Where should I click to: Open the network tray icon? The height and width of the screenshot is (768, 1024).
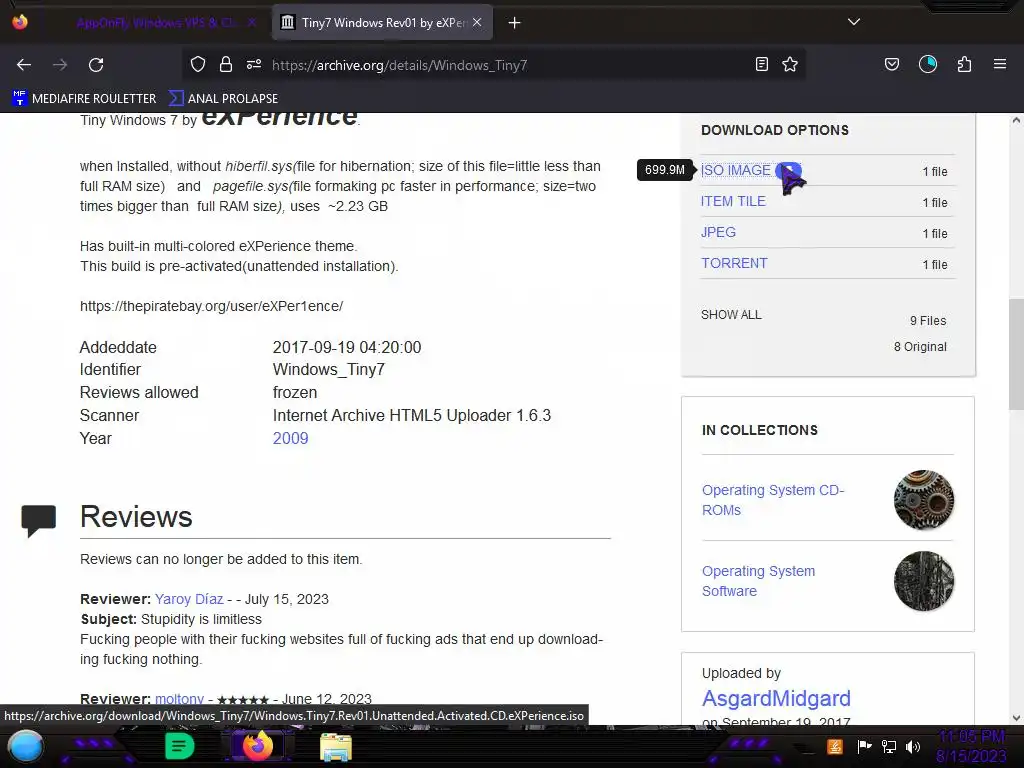889,746
